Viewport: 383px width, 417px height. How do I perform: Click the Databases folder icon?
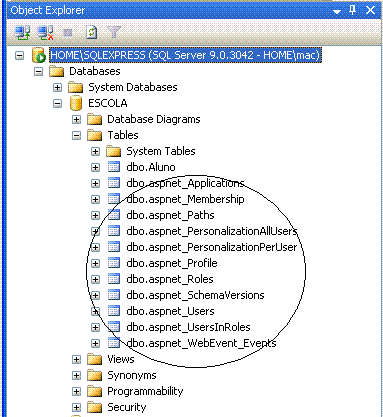(56, 71)
